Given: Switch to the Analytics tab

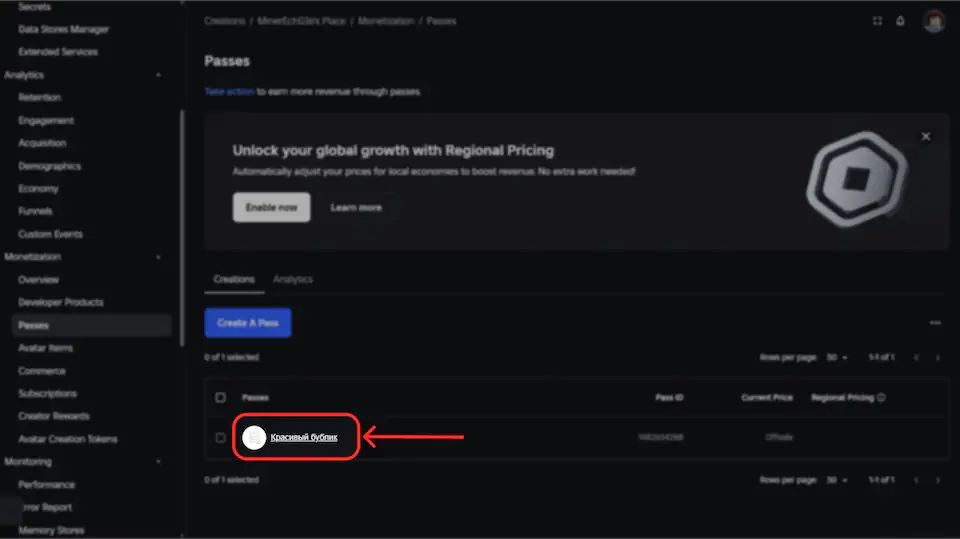Looking at the screenshot, I should coord(293,279).
